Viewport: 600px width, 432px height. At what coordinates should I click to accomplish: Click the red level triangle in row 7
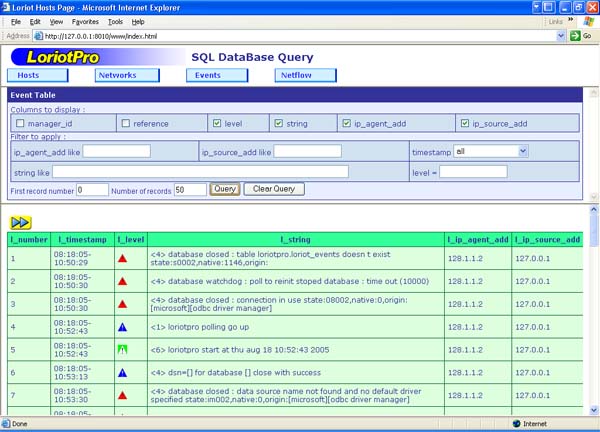(122, 395)
